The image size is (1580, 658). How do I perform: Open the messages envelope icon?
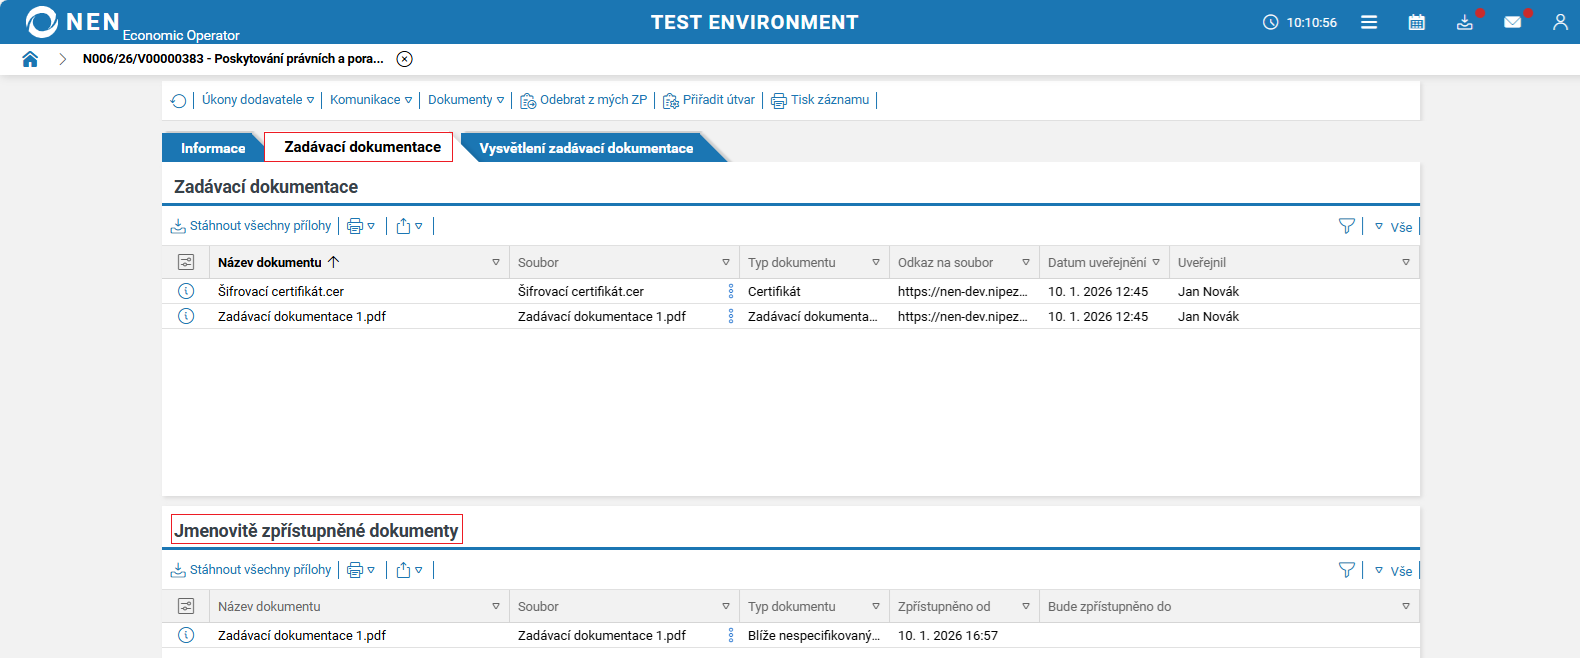[1512, 22]
